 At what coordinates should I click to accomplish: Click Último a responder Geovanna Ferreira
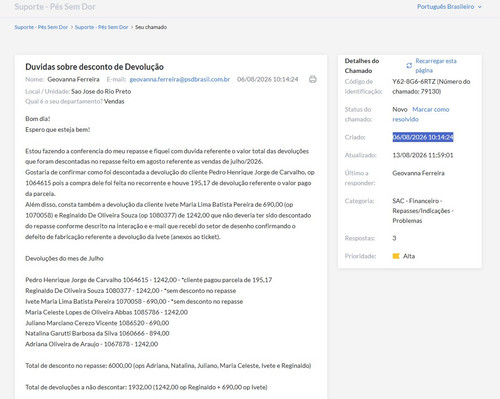[418, 173]
